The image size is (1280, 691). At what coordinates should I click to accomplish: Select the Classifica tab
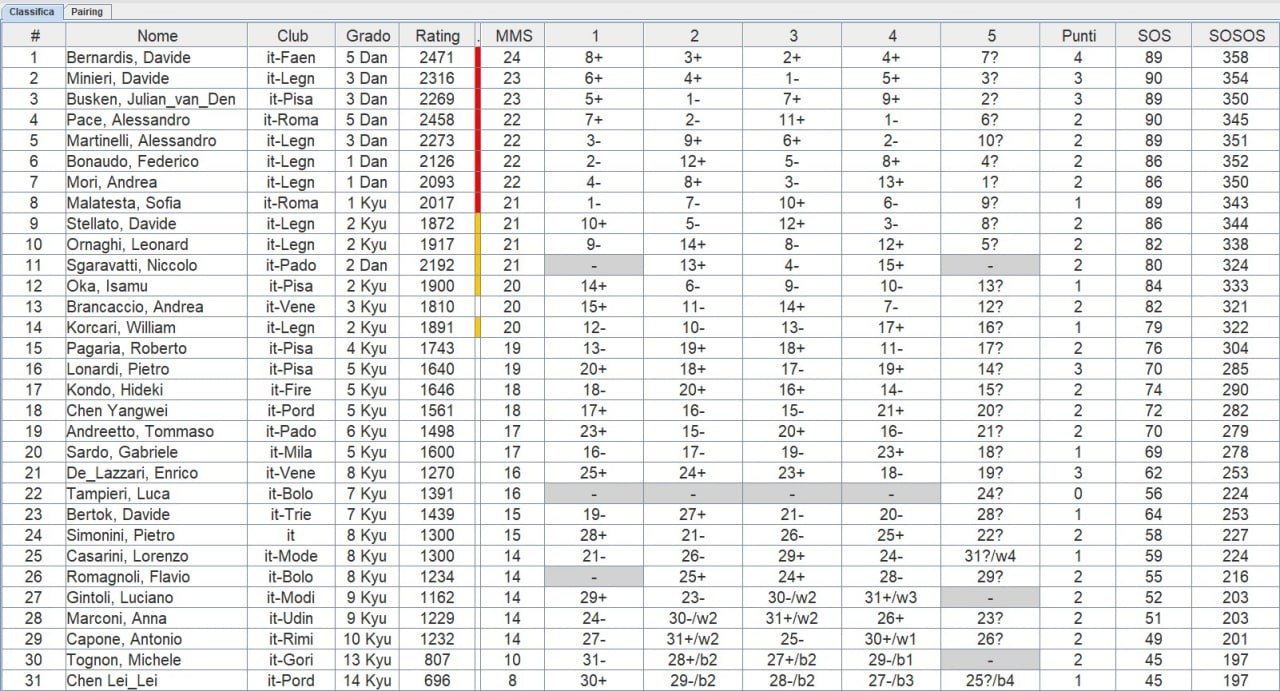(x=32, y=12)
